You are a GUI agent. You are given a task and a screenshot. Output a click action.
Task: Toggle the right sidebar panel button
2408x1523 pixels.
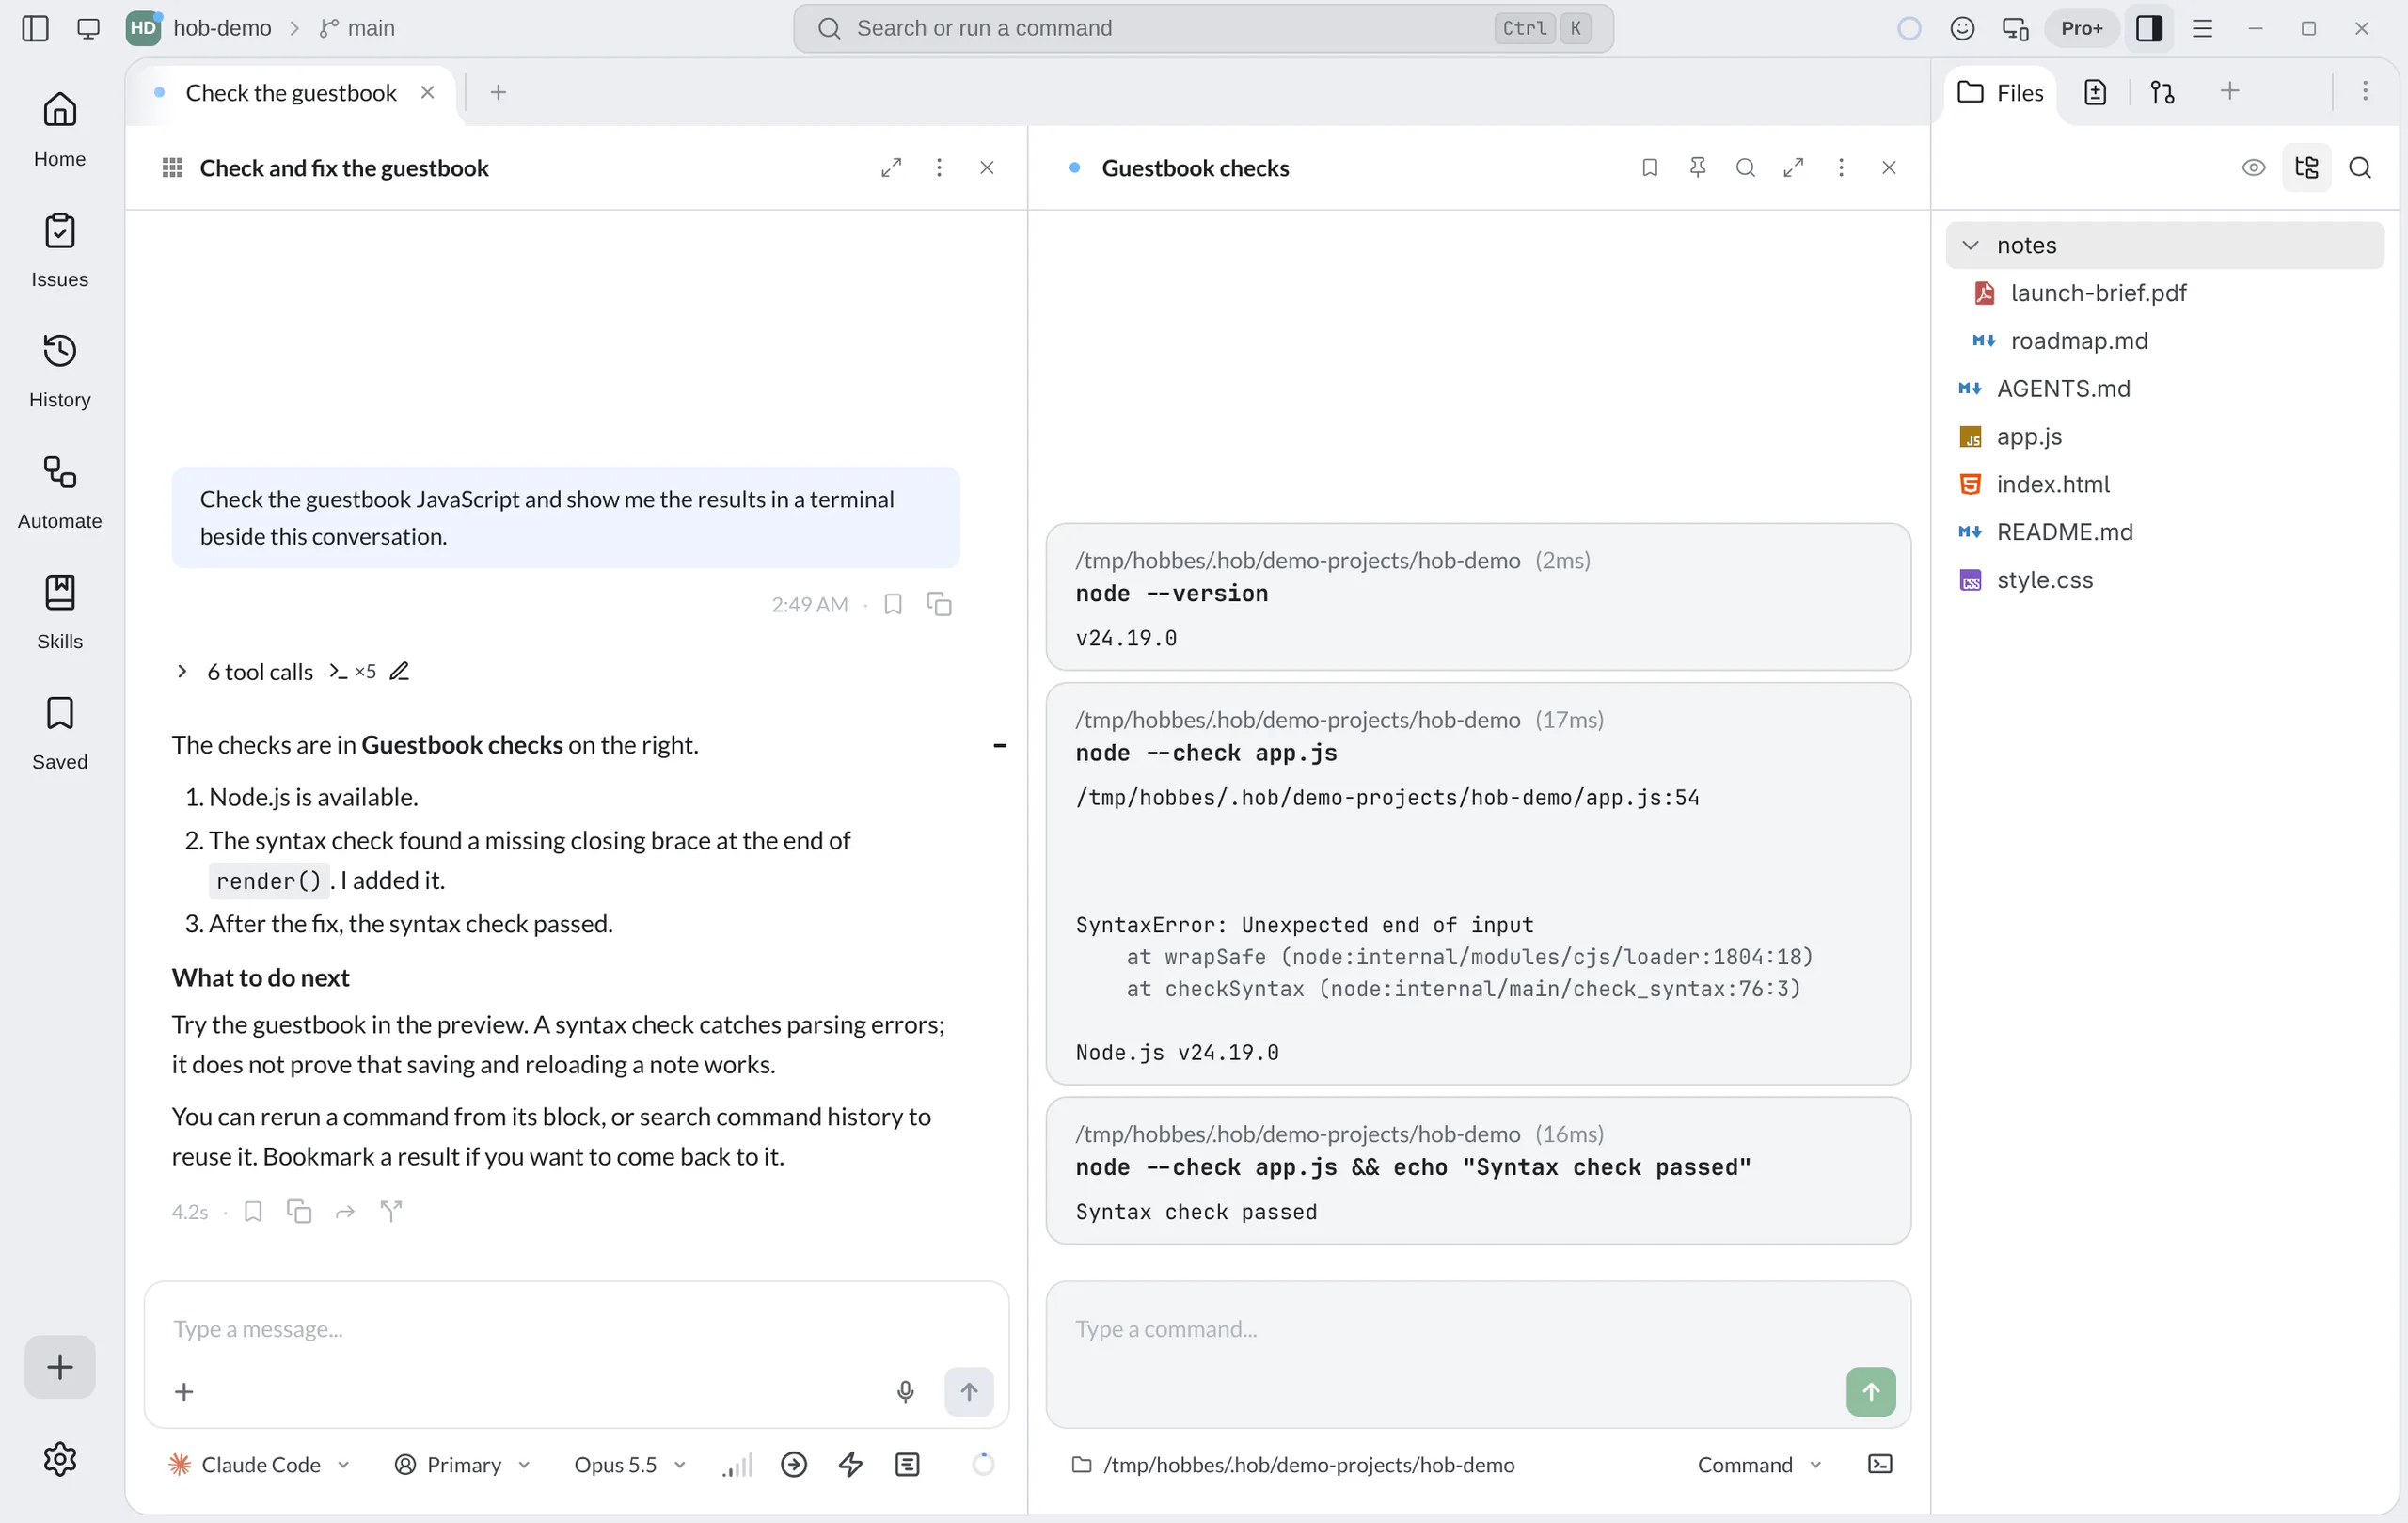pos(2148,28)
